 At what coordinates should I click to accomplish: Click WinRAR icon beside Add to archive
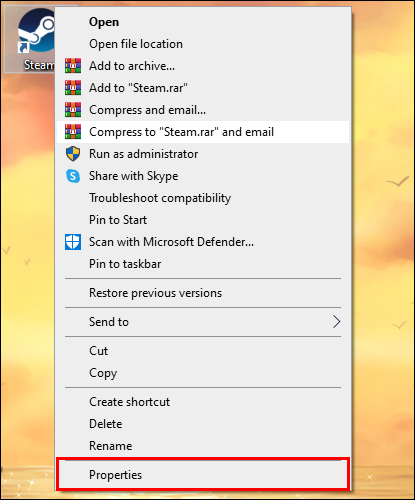(x=73, y=66)
